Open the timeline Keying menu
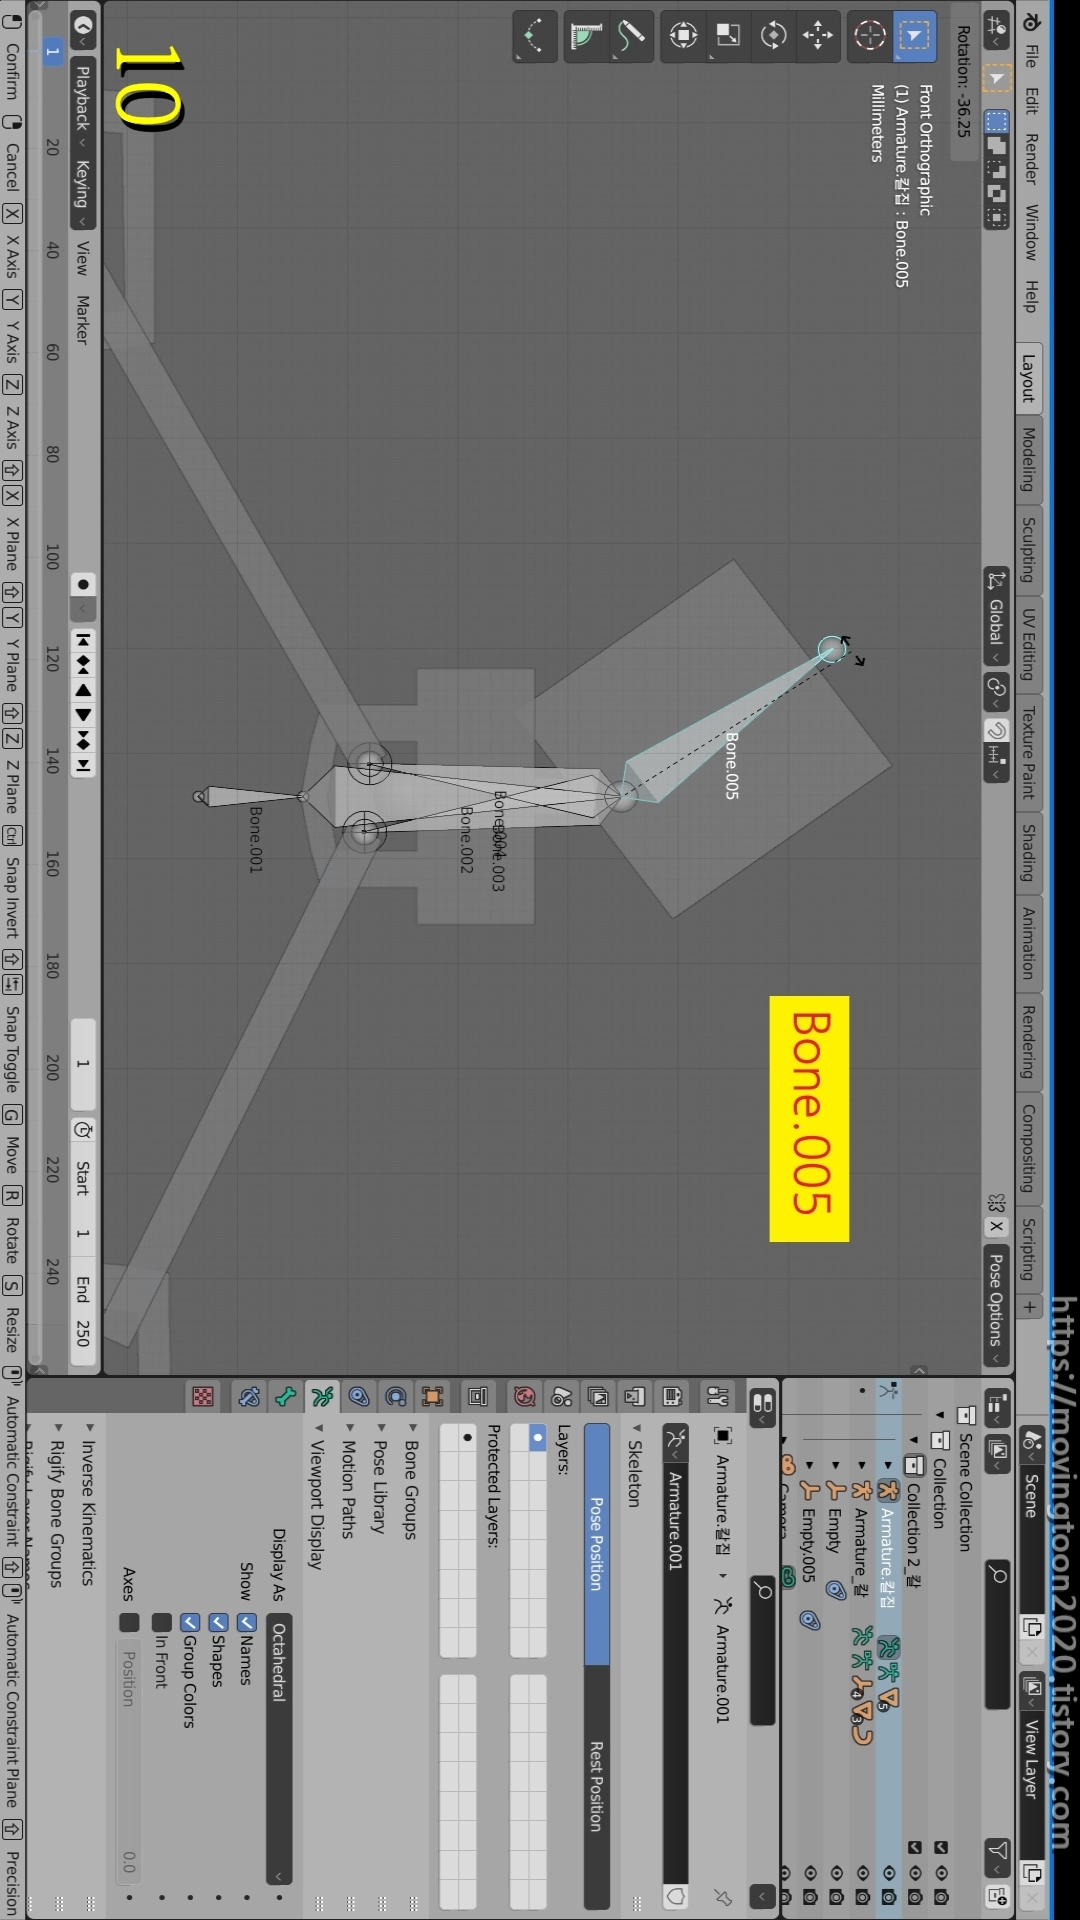The width and height of the screenshot is (1080, 1920). [83, 192]
